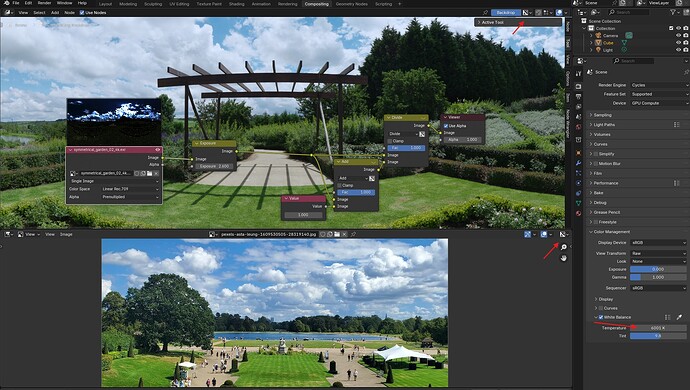Viewport: 690px width, 390px height.
Task: Pin the Scene properties panel
Action: [x=686, y=72]
